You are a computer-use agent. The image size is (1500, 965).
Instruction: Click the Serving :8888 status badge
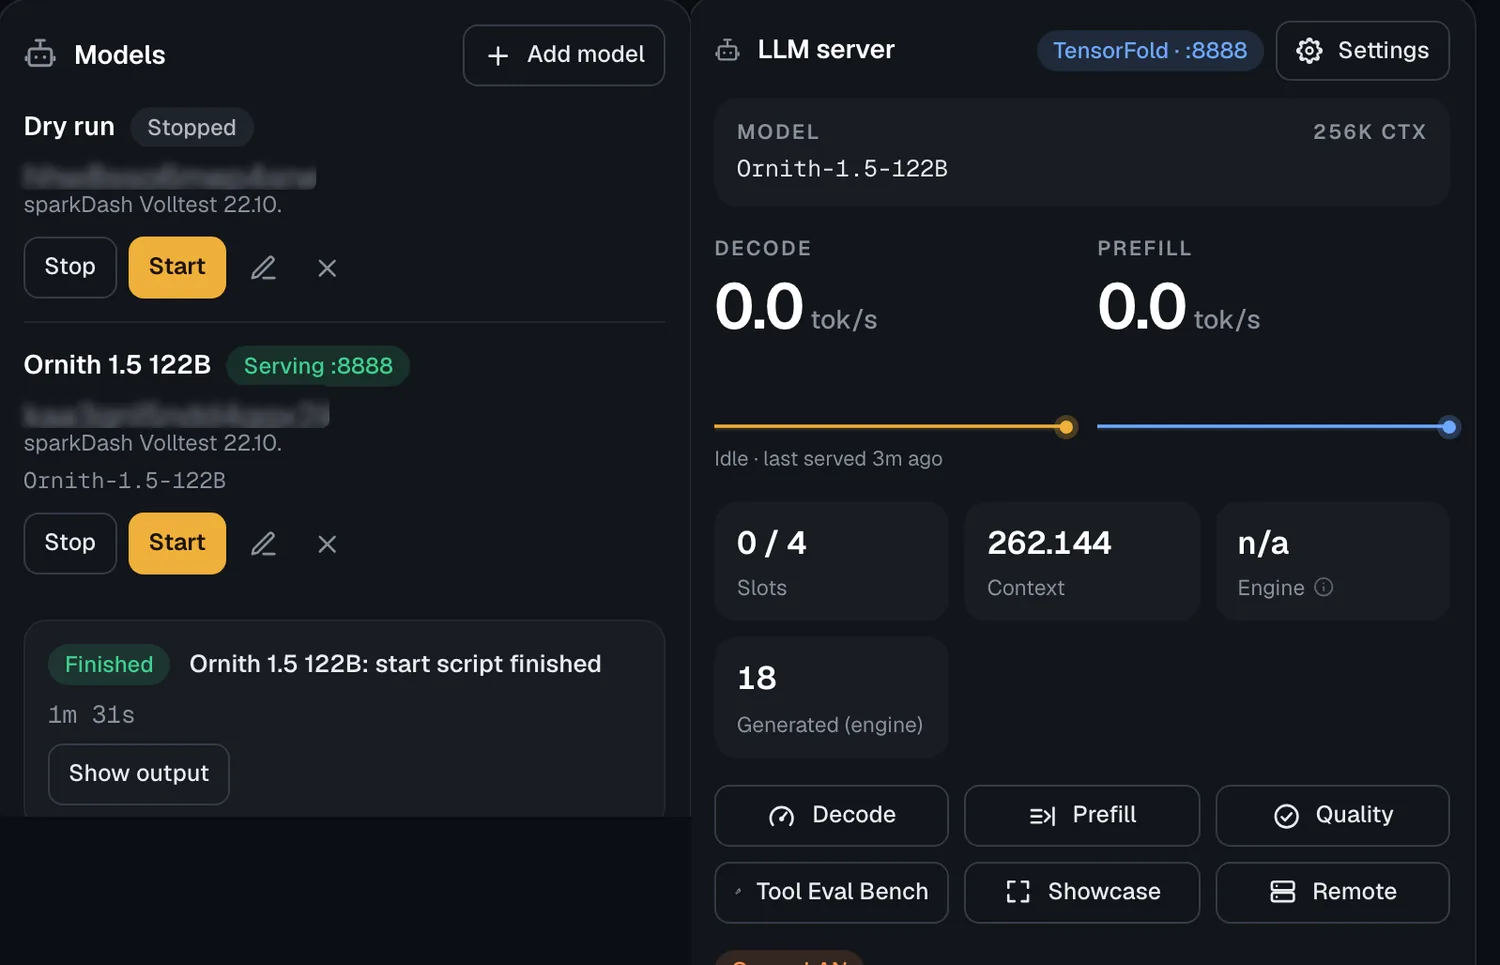pyautogui.click(x=318, y=366)
